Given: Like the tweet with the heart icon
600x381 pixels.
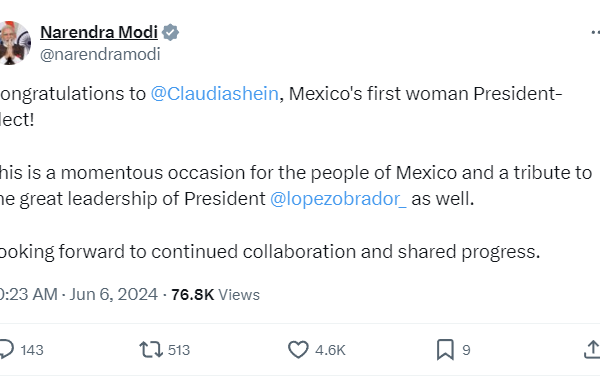Looking at the screenshot, I should [298, 350].
